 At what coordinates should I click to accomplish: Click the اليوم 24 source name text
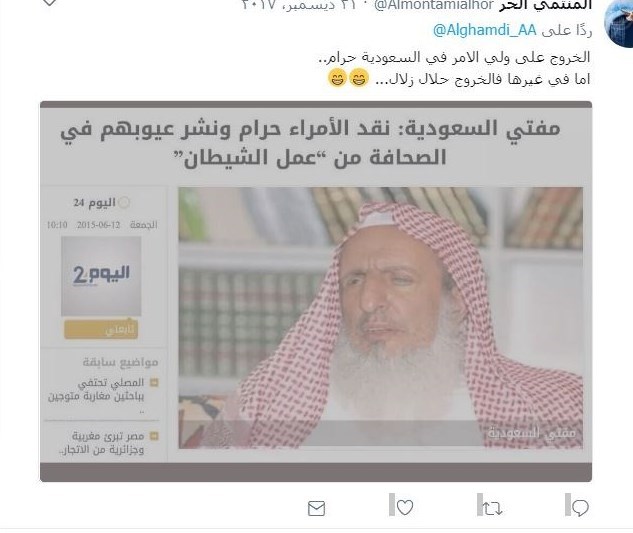coord(94,202)
